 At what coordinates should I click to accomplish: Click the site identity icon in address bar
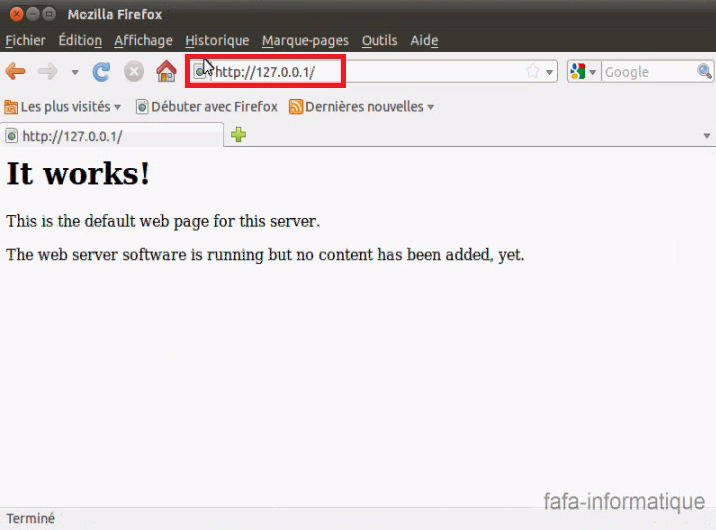click(200, 72)
